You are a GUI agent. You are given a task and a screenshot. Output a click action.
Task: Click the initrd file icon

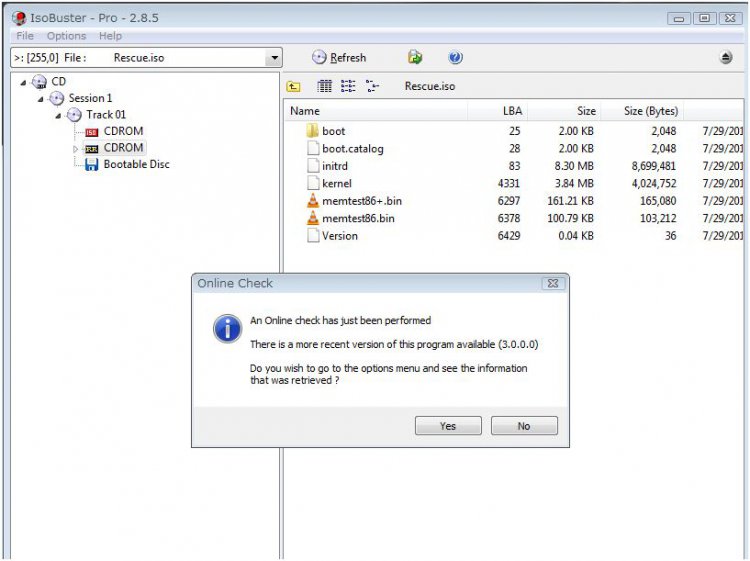tap(313, 166)
